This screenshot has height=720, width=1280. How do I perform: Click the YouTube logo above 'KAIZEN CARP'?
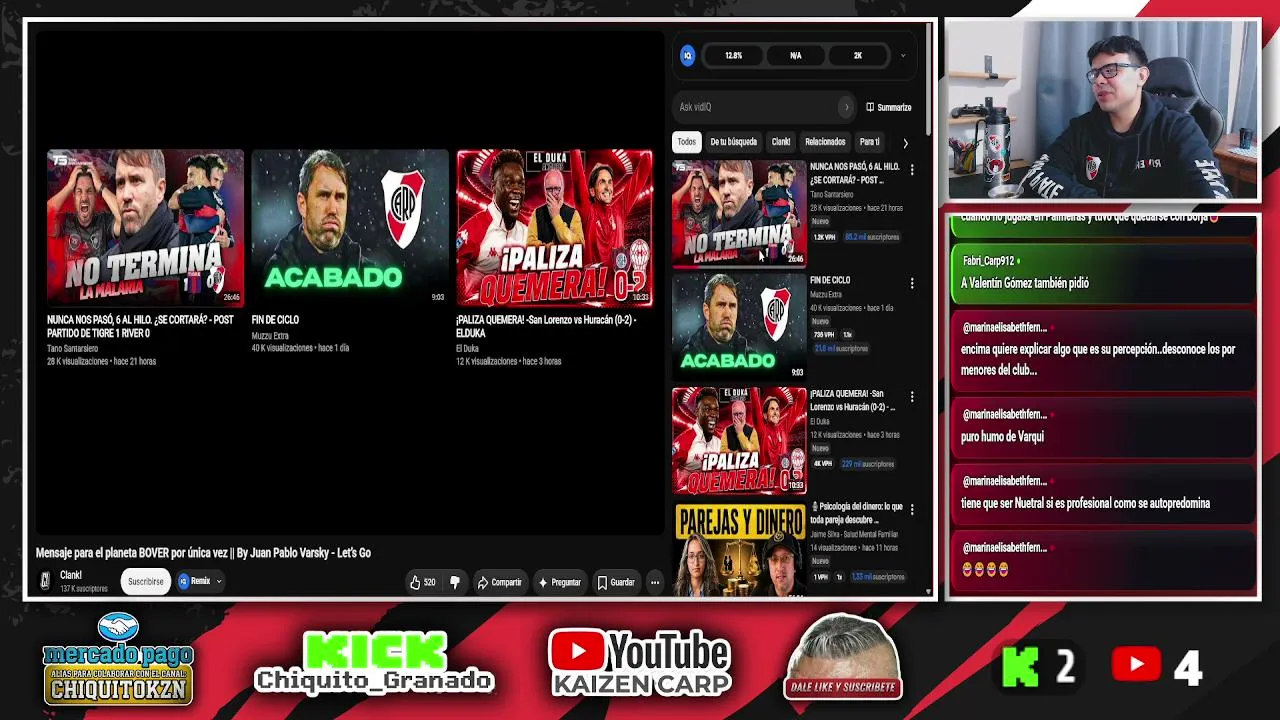coord(640,651)
